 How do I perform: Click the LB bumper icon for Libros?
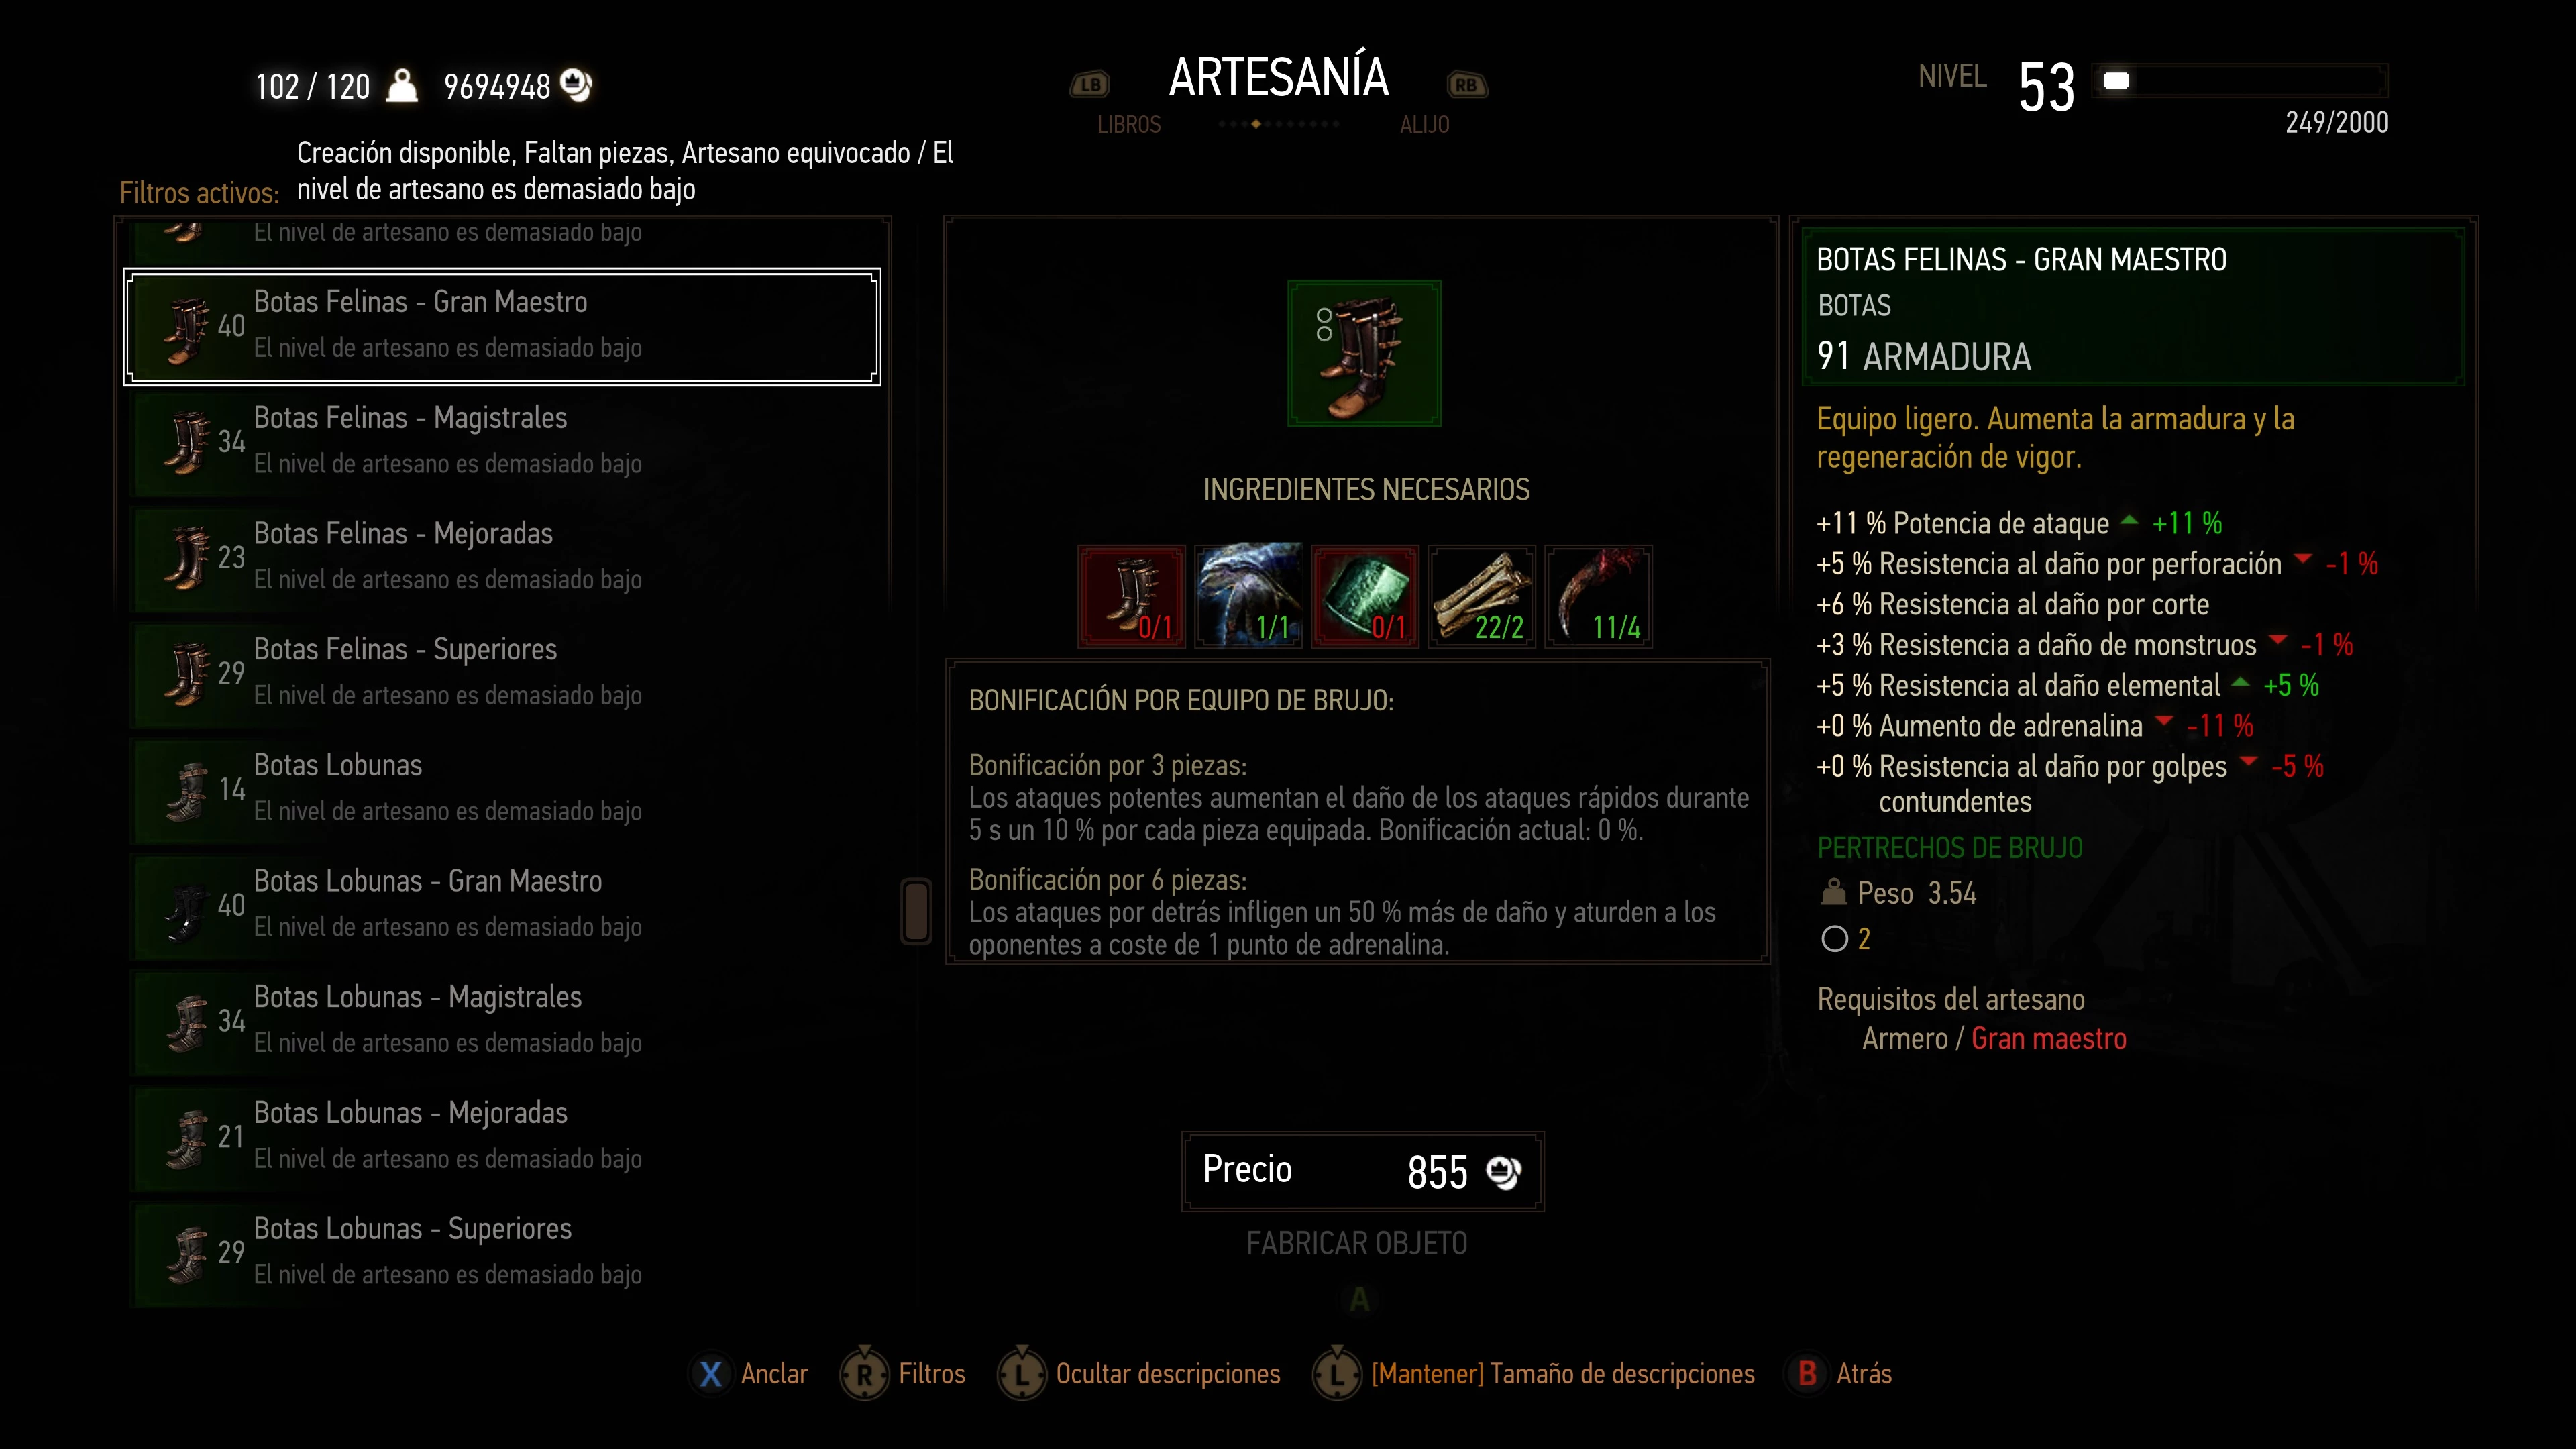[1090, 85]
